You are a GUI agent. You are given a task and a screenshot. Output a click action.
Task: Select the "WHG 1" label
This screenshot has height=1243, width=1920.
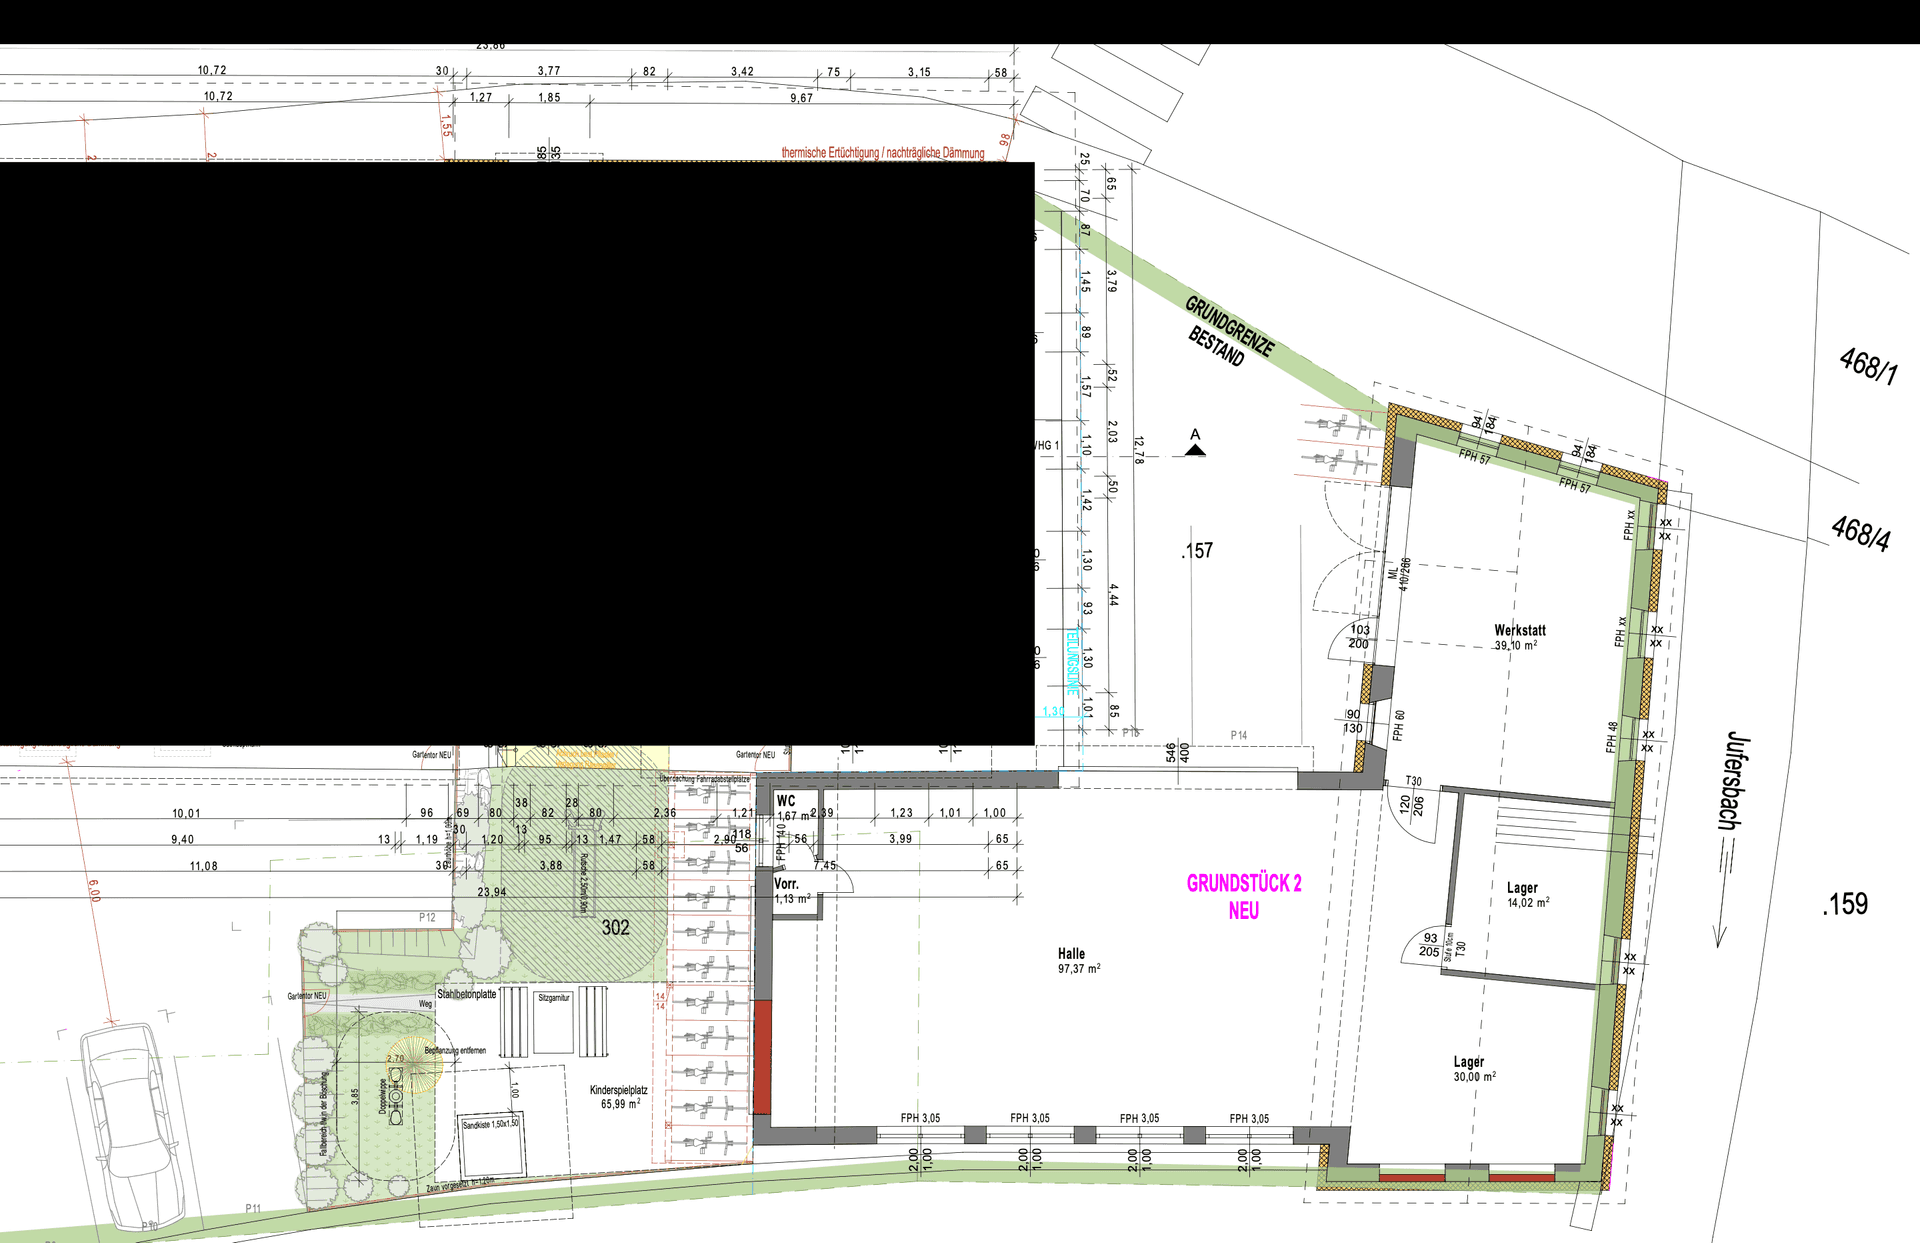pos(1046,445)
